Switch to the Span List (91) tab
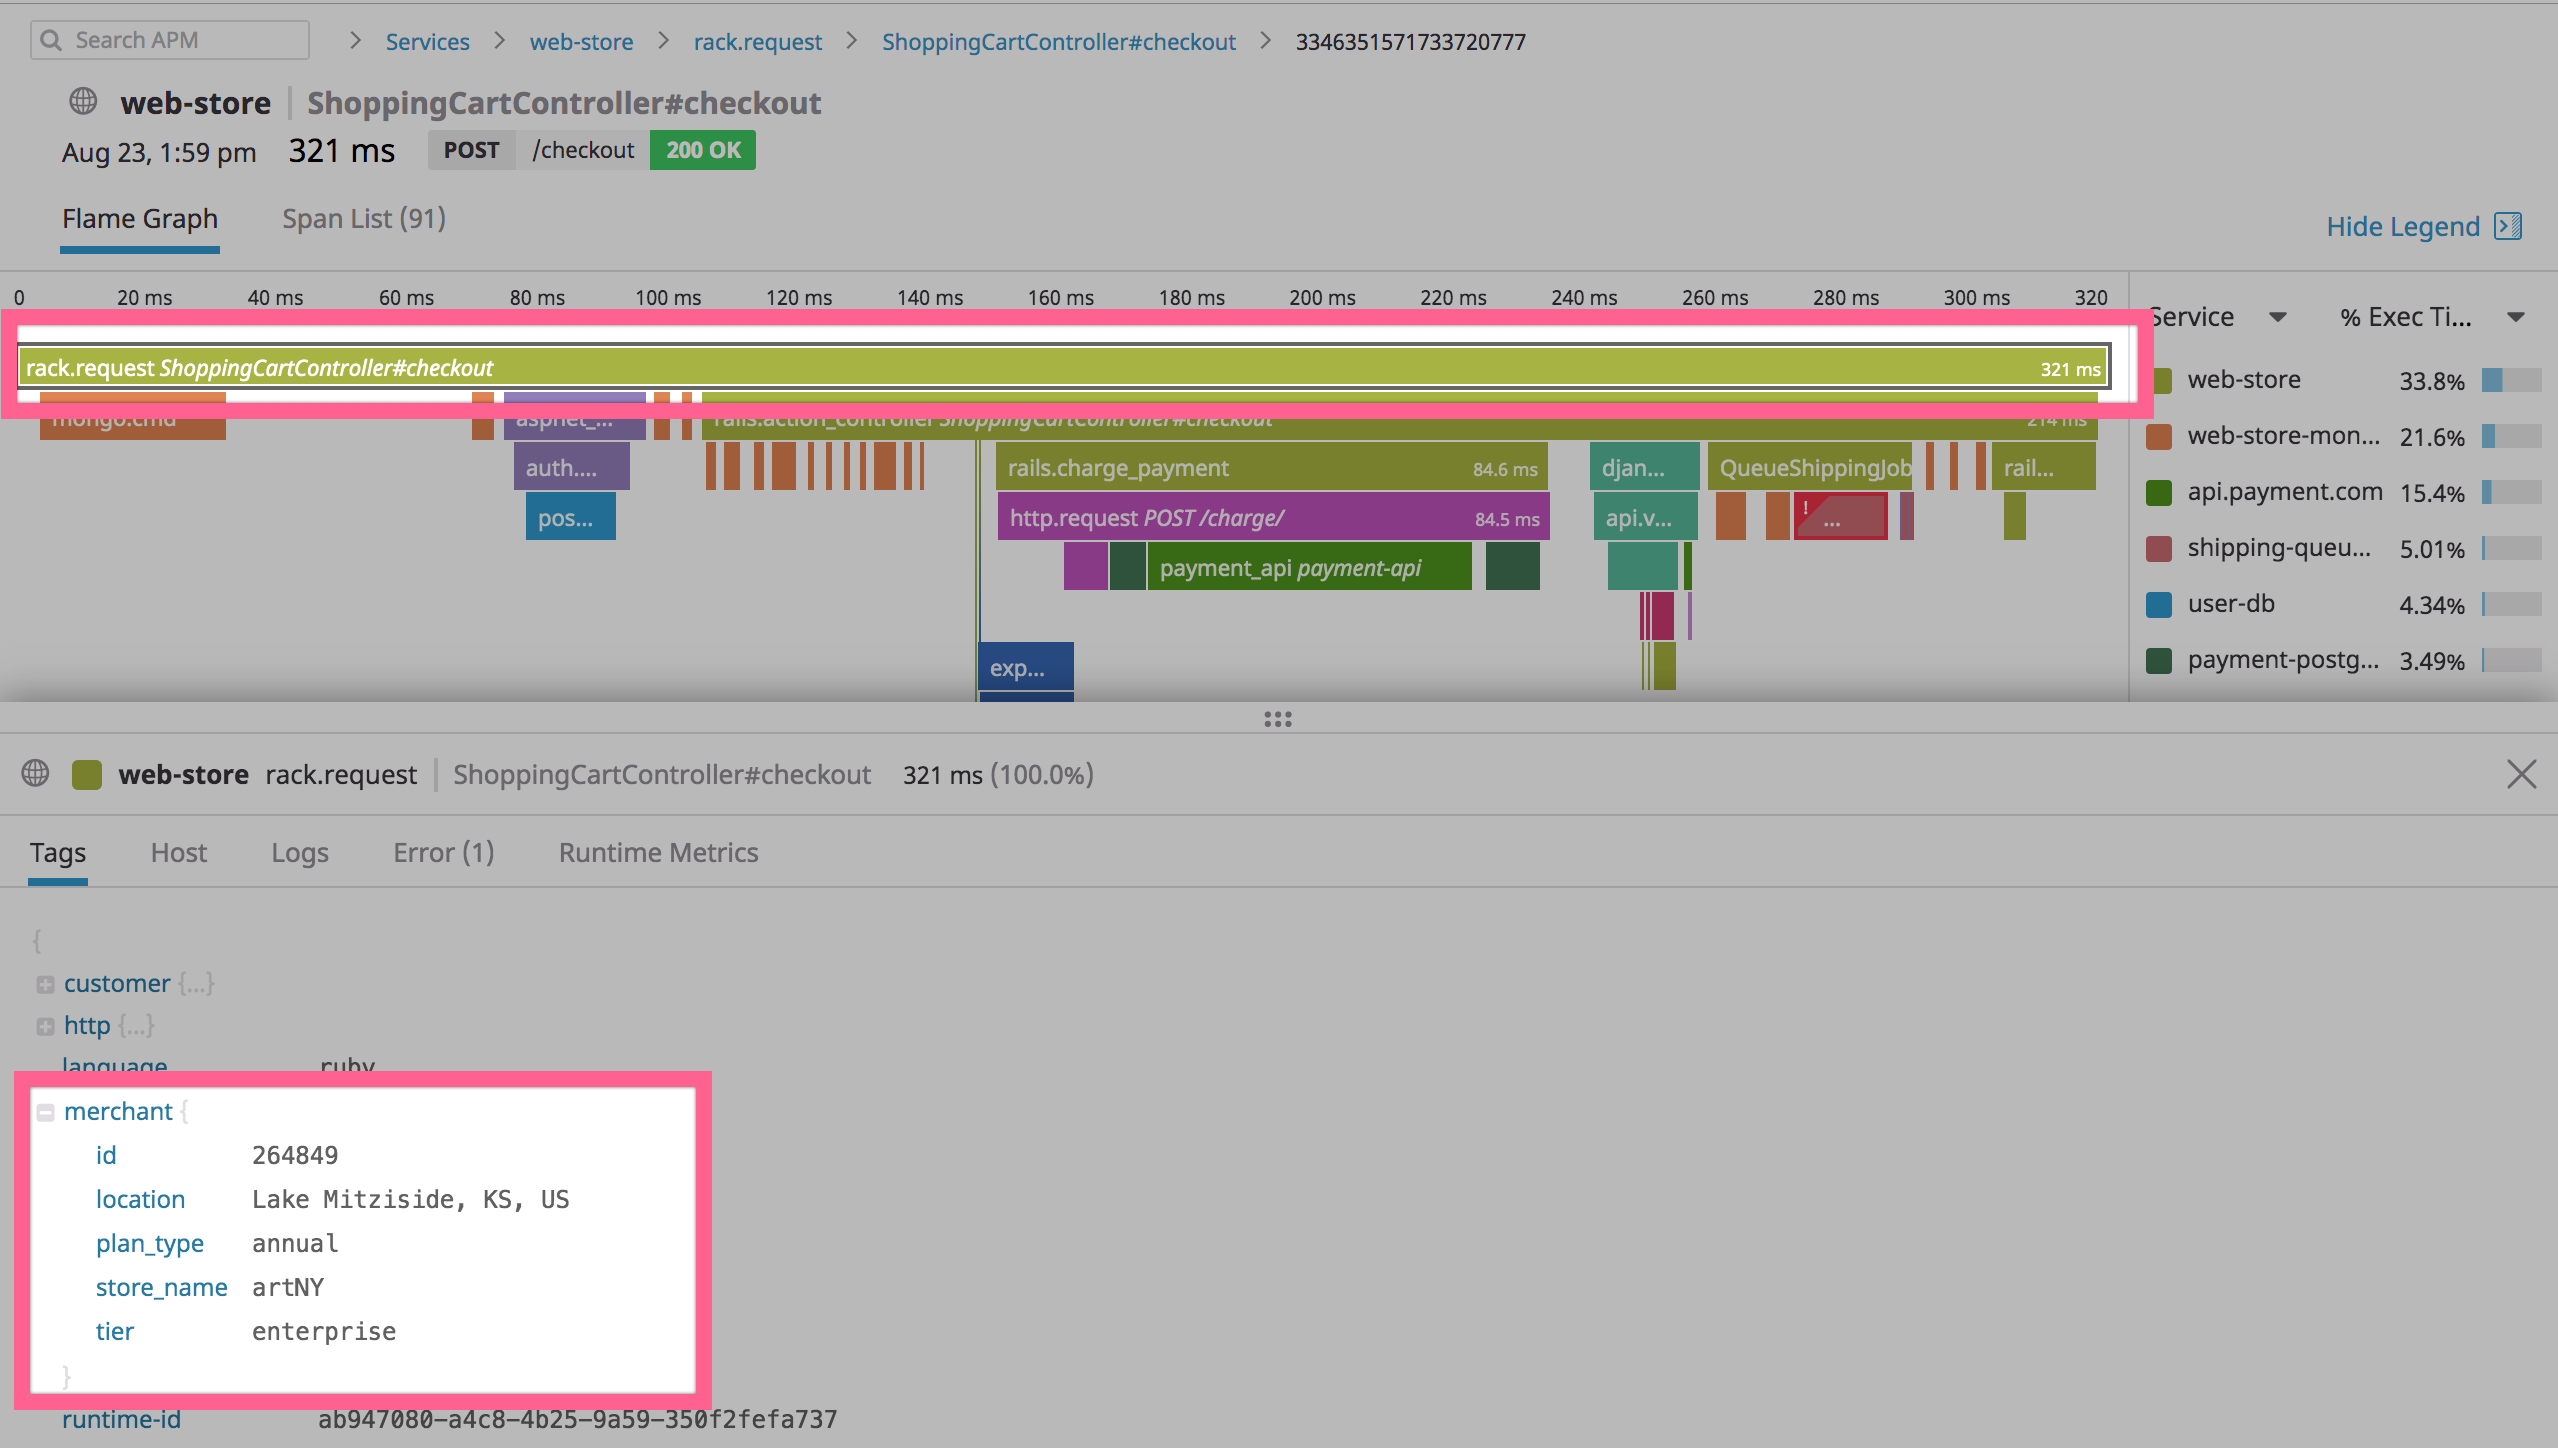Viewport: 2558px width, 1448px height. point(363,218)
